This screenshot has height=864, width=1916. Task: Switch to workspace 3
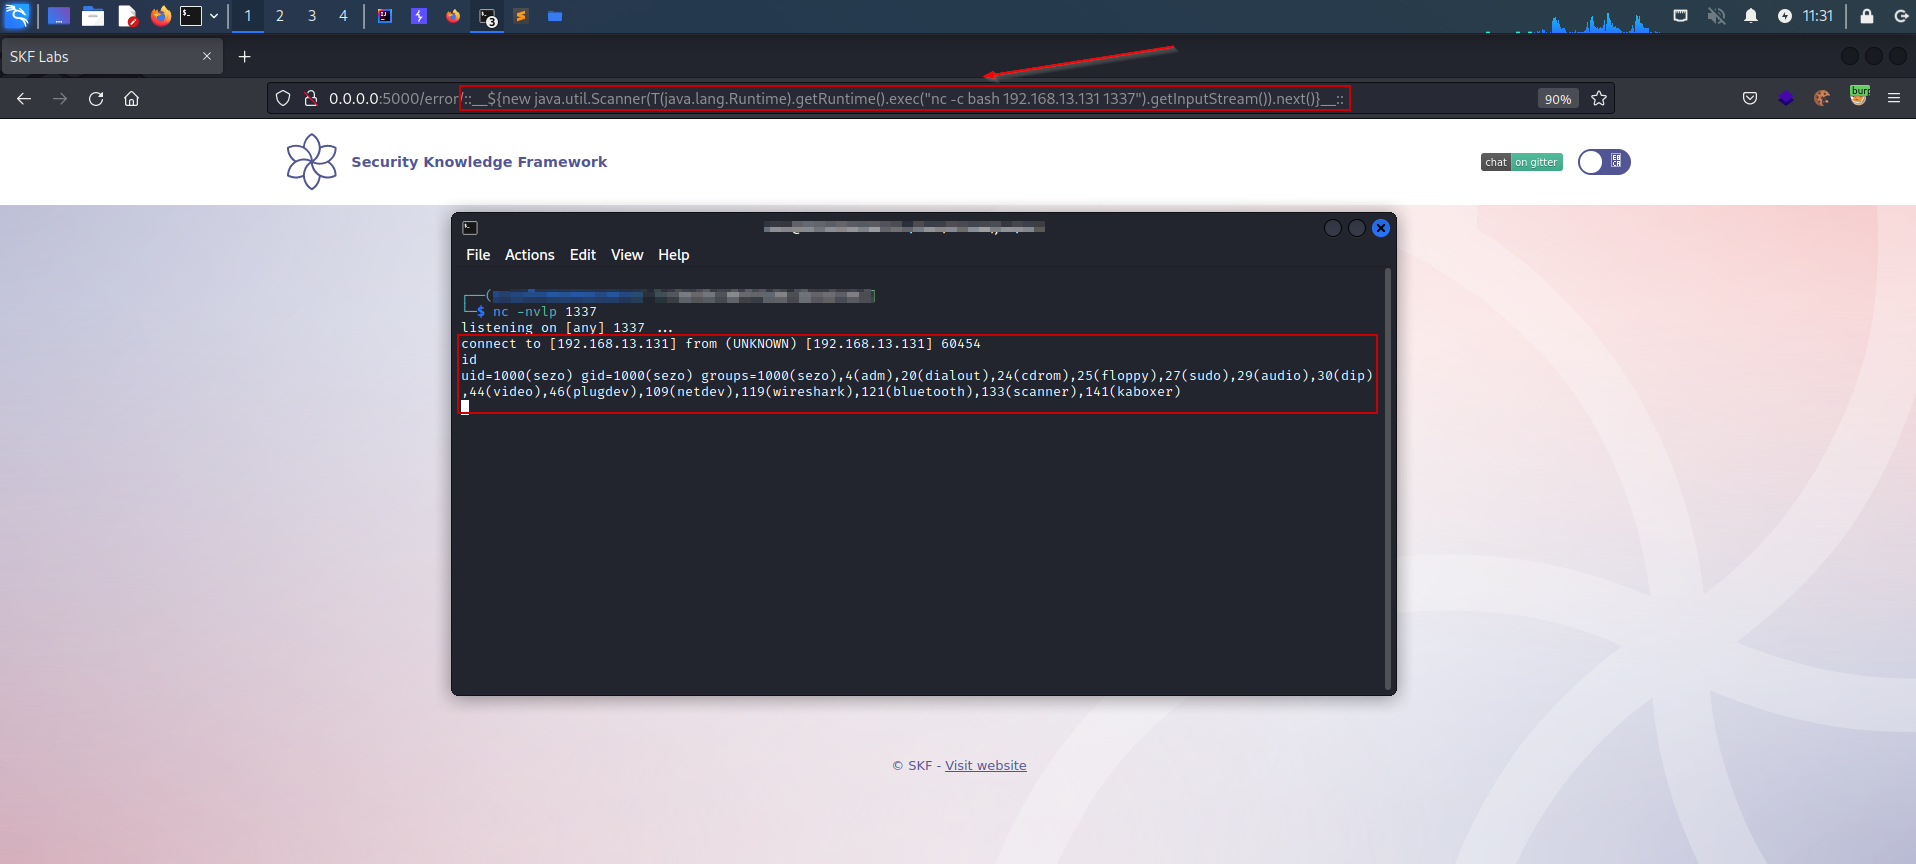(x=312, y=16)
